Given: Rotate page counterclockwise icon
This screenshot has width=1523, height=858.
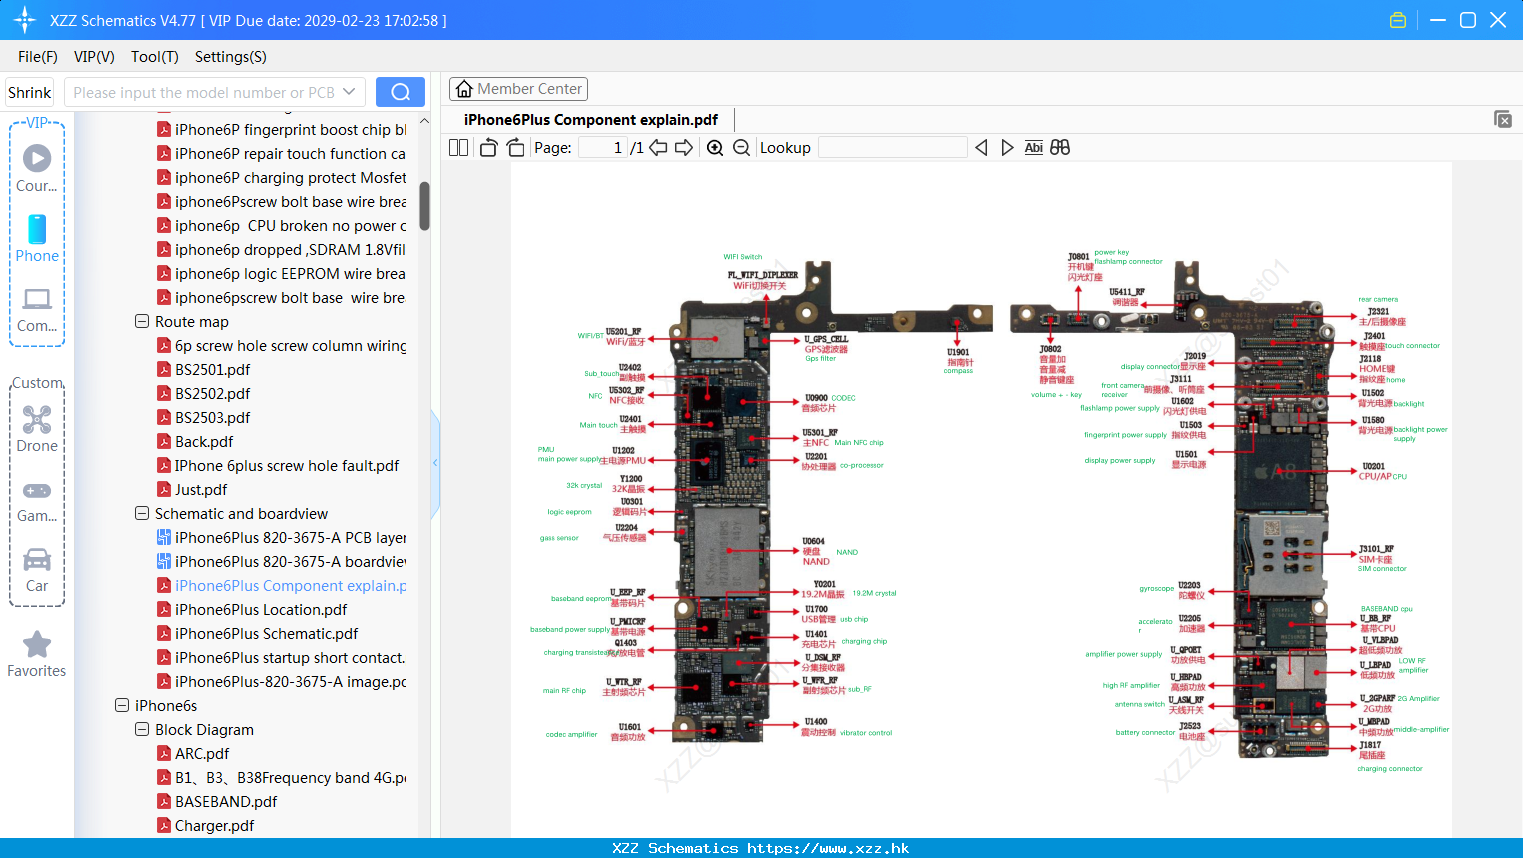Looking at the screenshot, I should click(x=488, y=147).
